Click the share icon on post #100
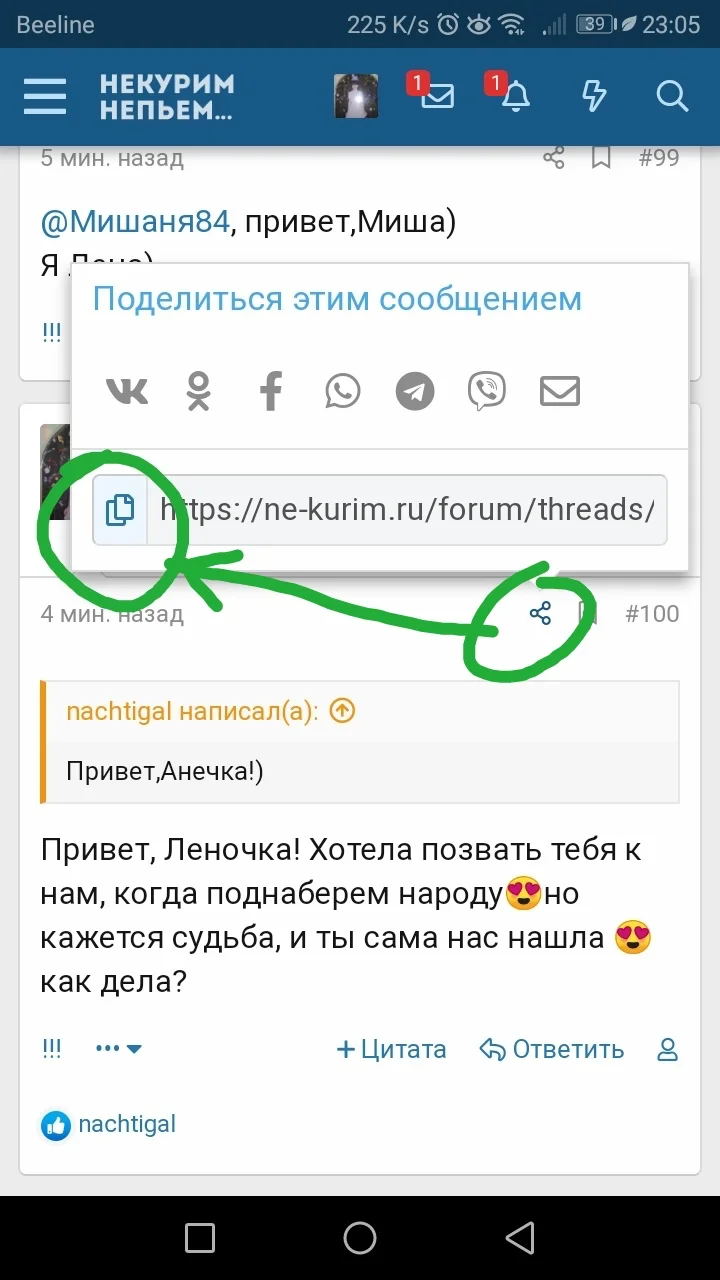 [541, 613]
